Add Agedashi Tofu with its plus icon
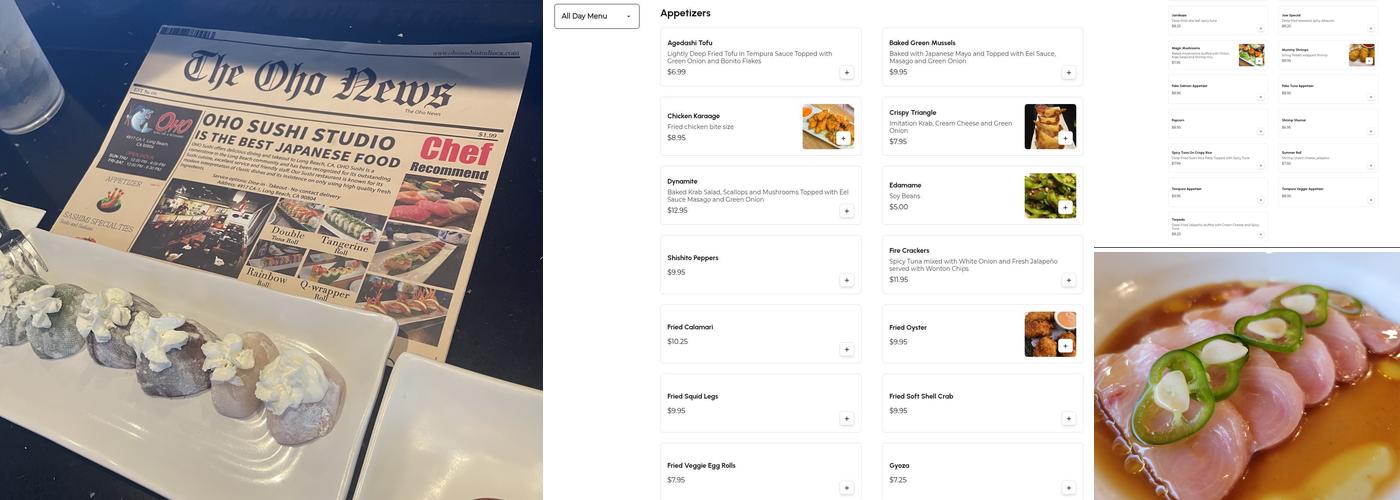Screen dimensions: 1400x500 (x=846, y=72)
